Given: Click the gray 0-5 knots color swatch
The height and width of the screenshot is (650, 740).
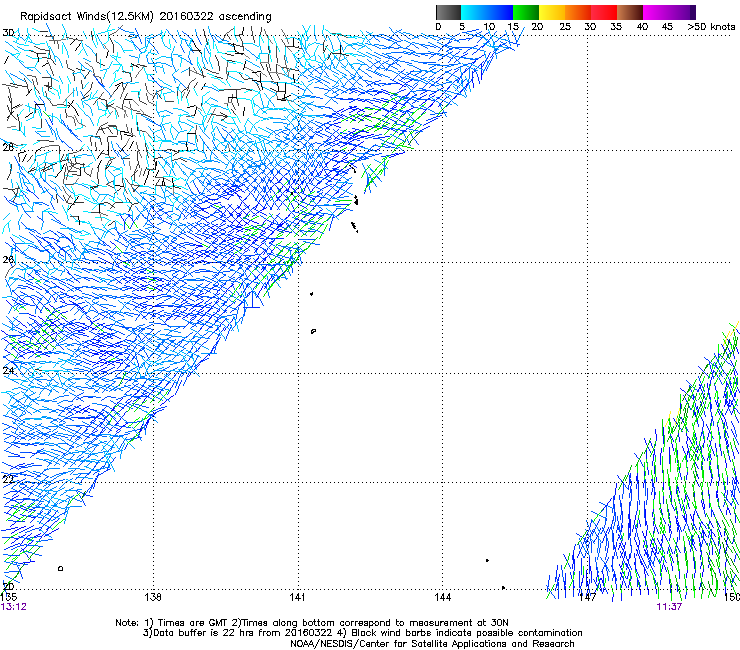Looking at the screenshot, I should 448,12.
